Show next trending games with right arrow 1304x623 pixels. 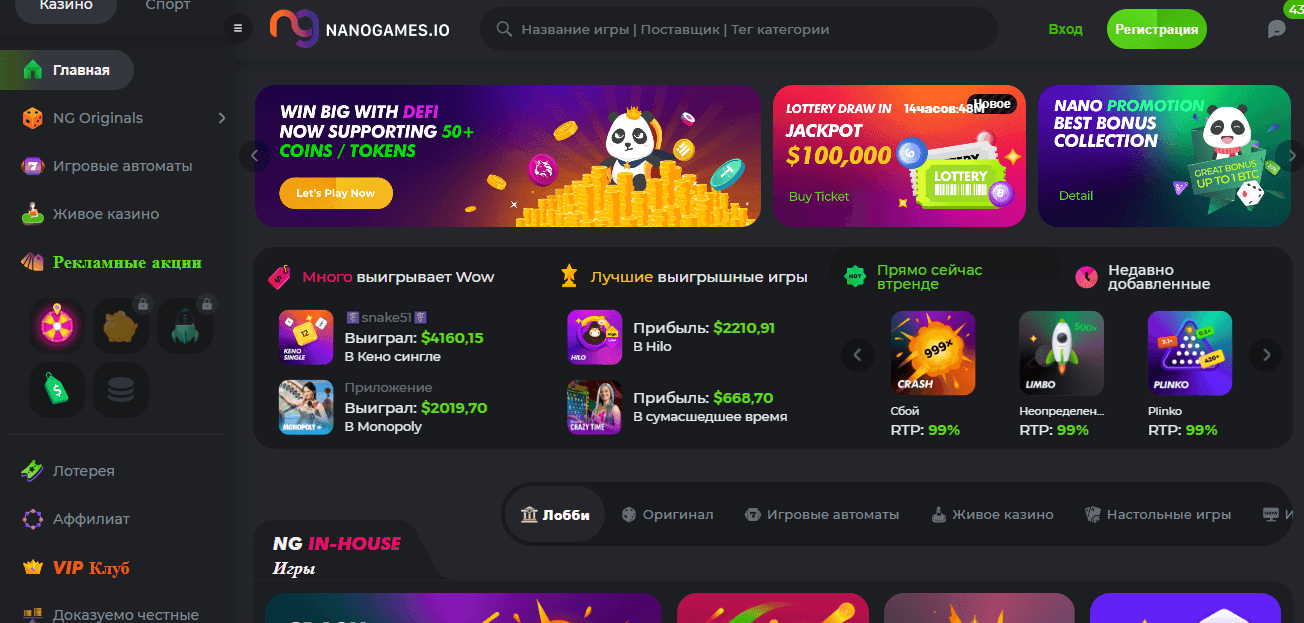[1266, 354]
